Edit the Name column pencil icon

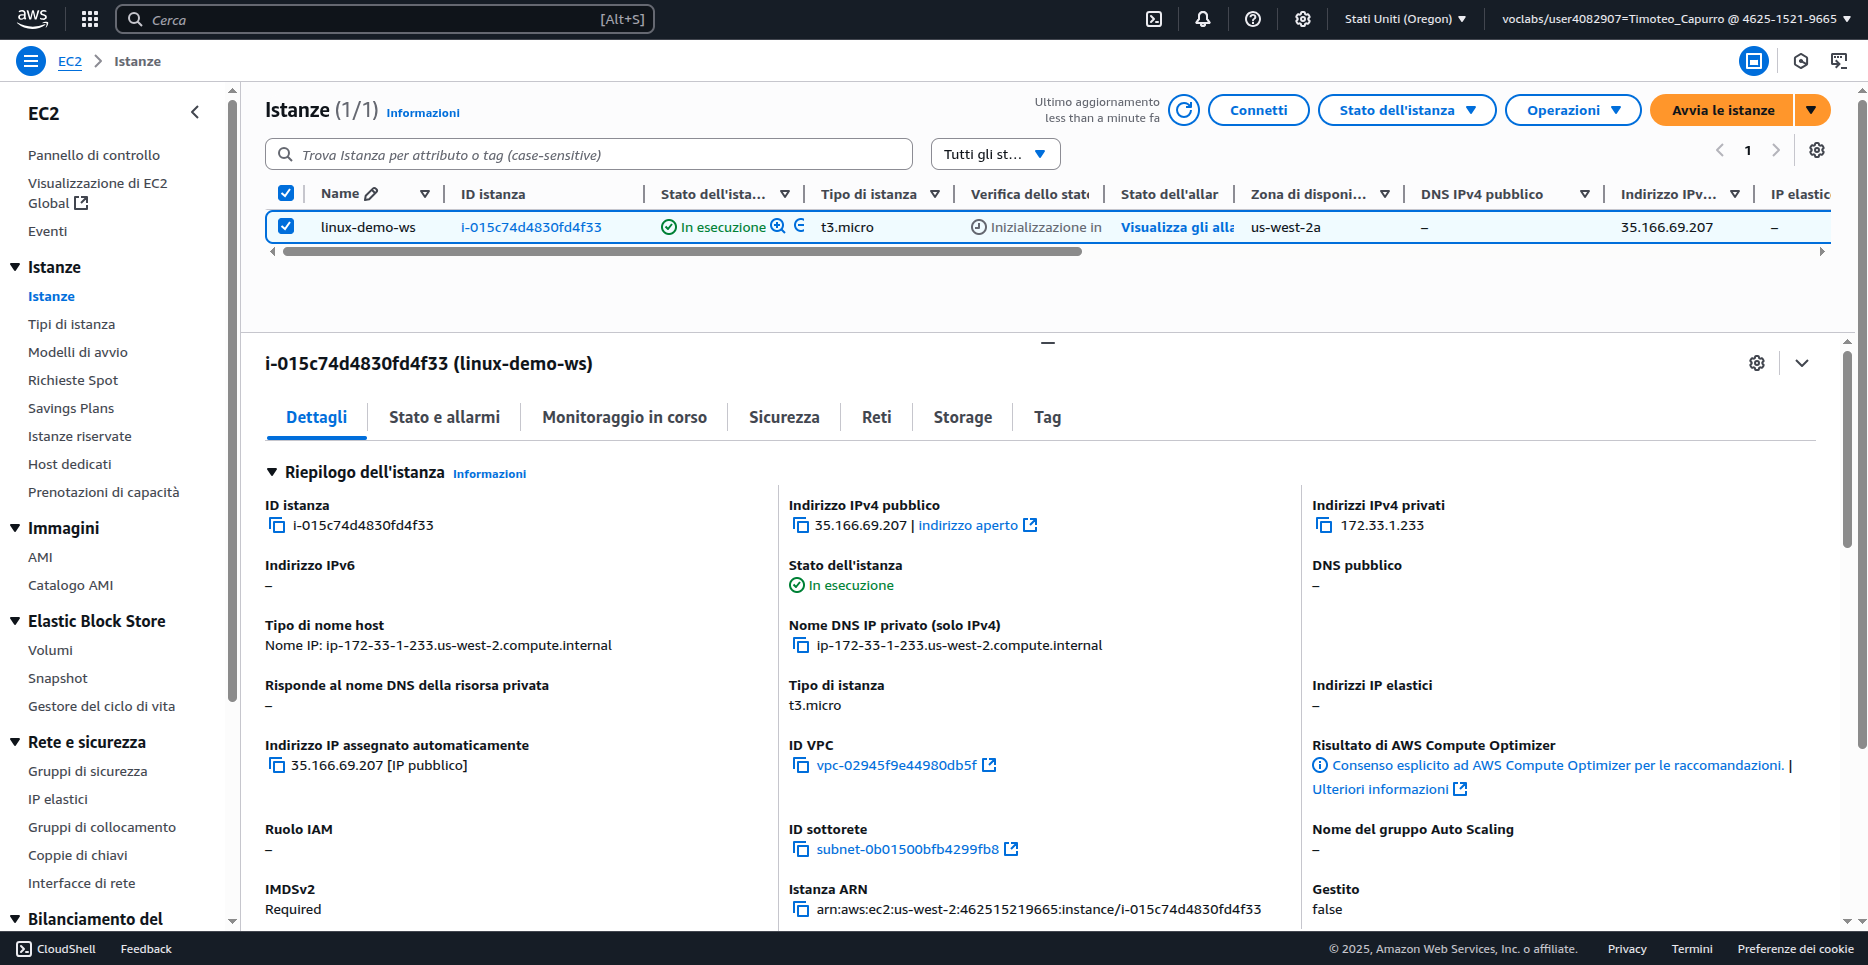click(371, 194)
